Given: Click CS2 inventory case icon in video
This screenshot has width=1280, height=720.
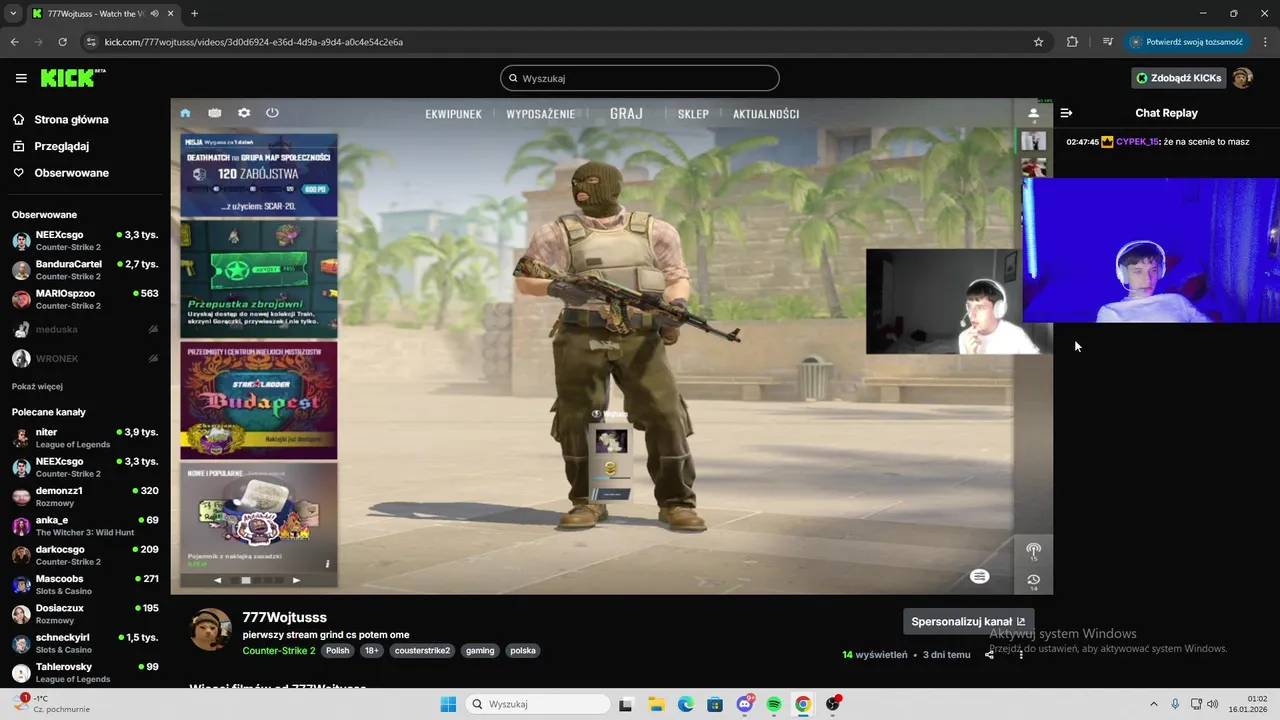Looking at the screenshot, I should [215, 113].
